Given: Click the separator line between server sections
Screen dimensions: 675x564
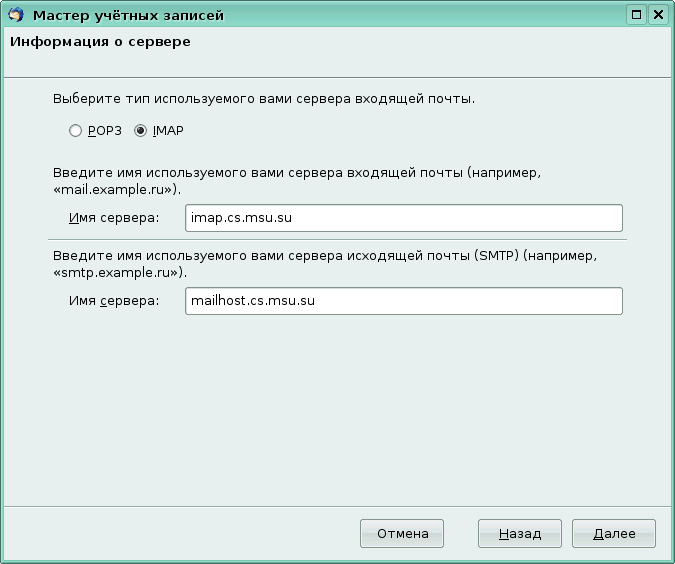Looking at the screenshot, I should 337,239.
